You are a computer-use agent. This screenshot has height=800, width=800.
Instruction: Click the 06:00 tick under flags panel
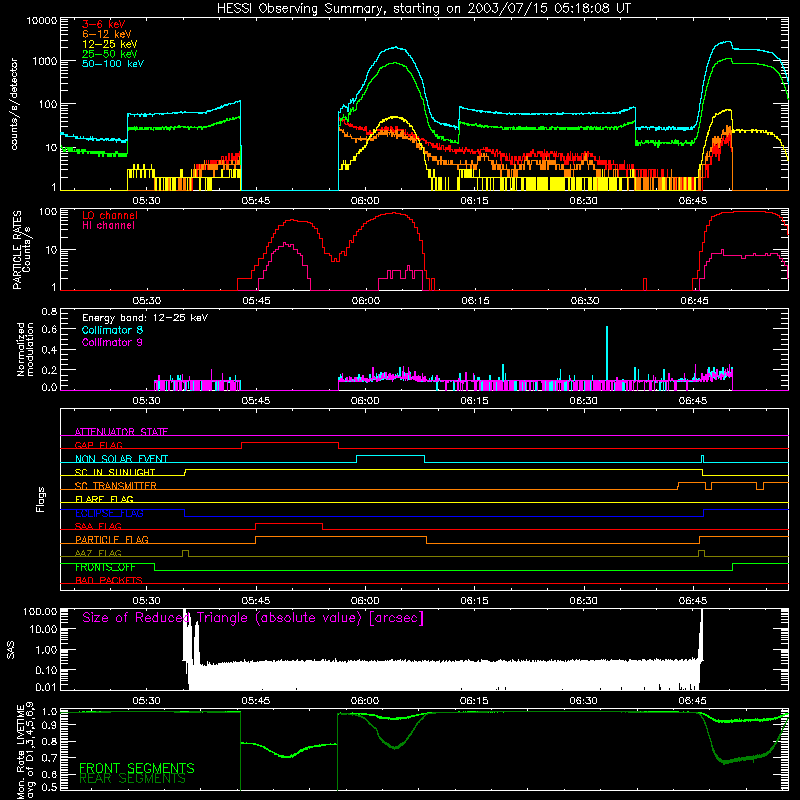click(x=365, y=601)
